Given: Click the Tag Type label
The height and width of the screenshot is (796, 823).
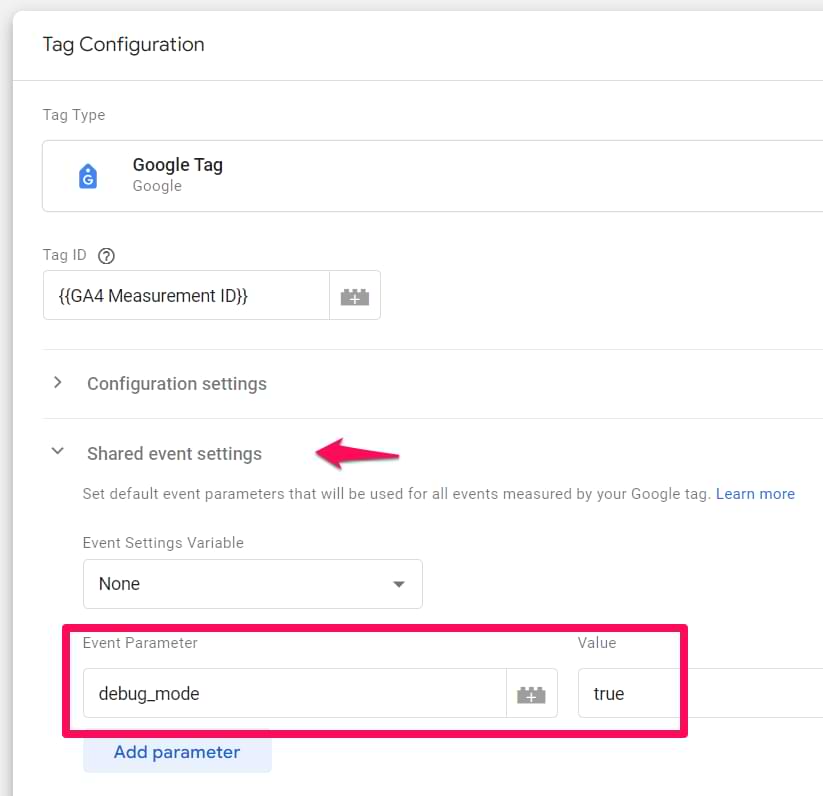Looking at the screenshot, I should point(73,115).
